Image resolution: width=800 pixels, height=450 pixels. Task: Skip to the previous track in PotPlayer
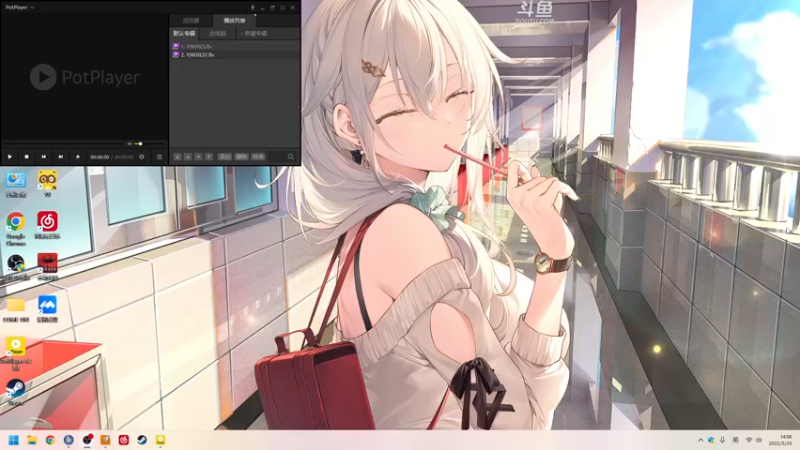(x=44, y=157)
